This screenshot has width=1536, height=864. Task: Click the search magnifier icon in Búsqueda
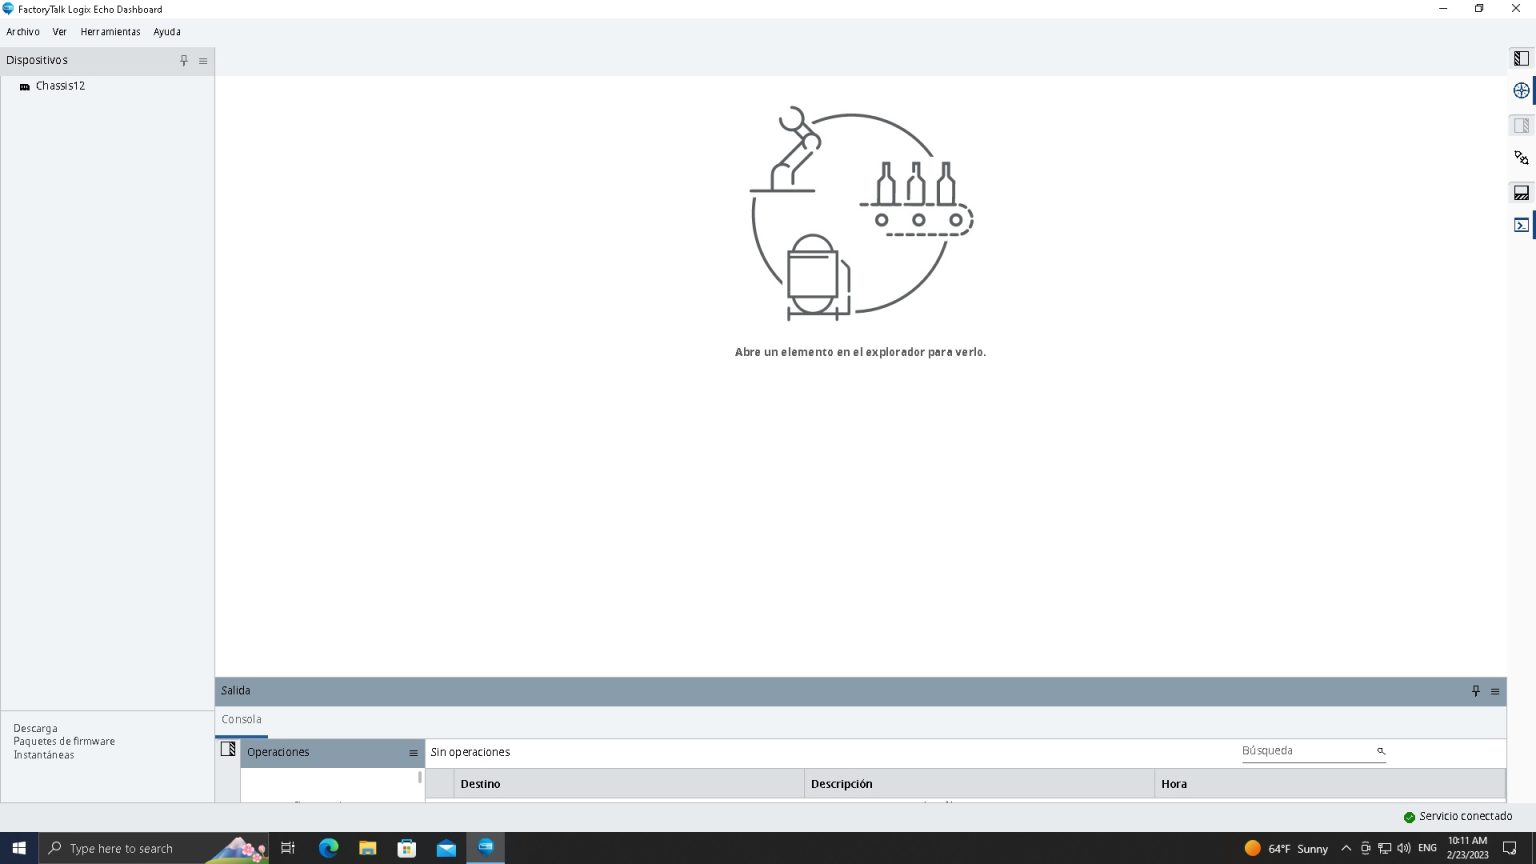click(1380, 751)
